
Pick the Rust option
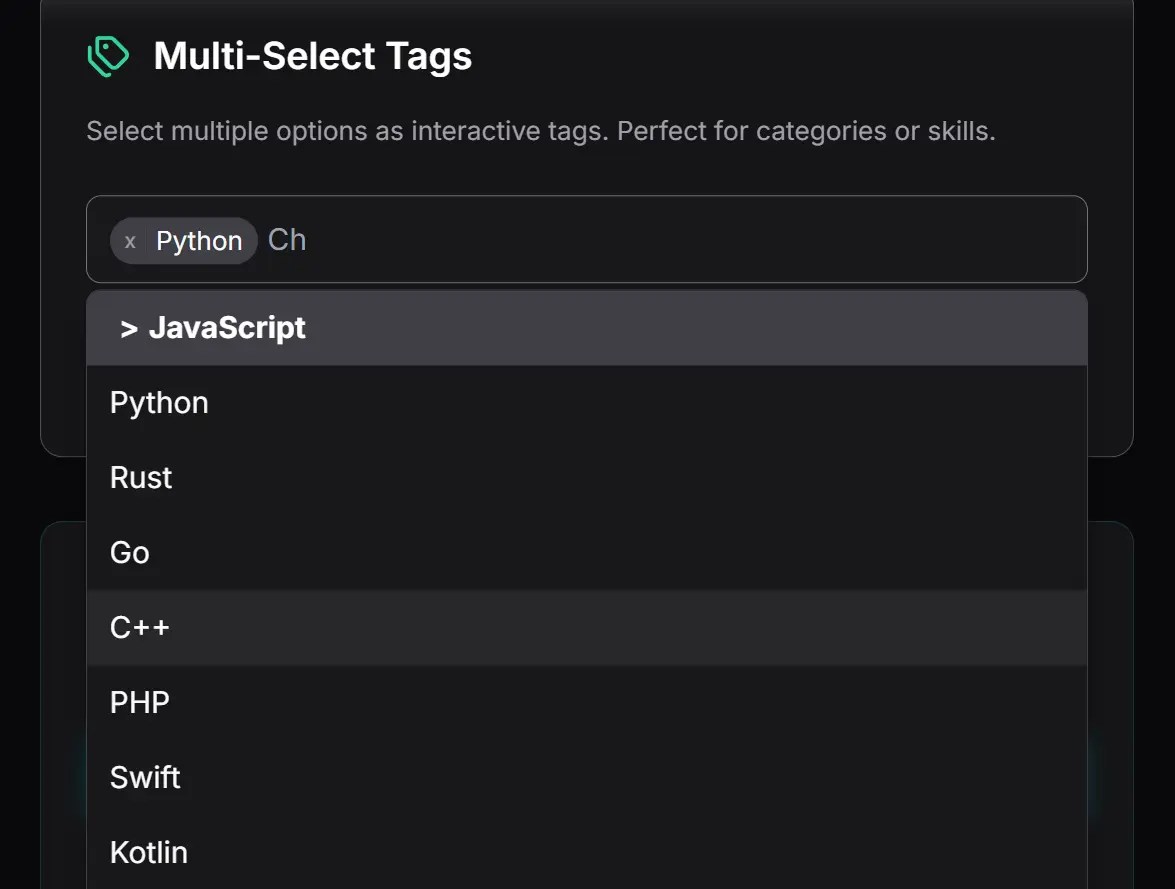pos(141,478)
